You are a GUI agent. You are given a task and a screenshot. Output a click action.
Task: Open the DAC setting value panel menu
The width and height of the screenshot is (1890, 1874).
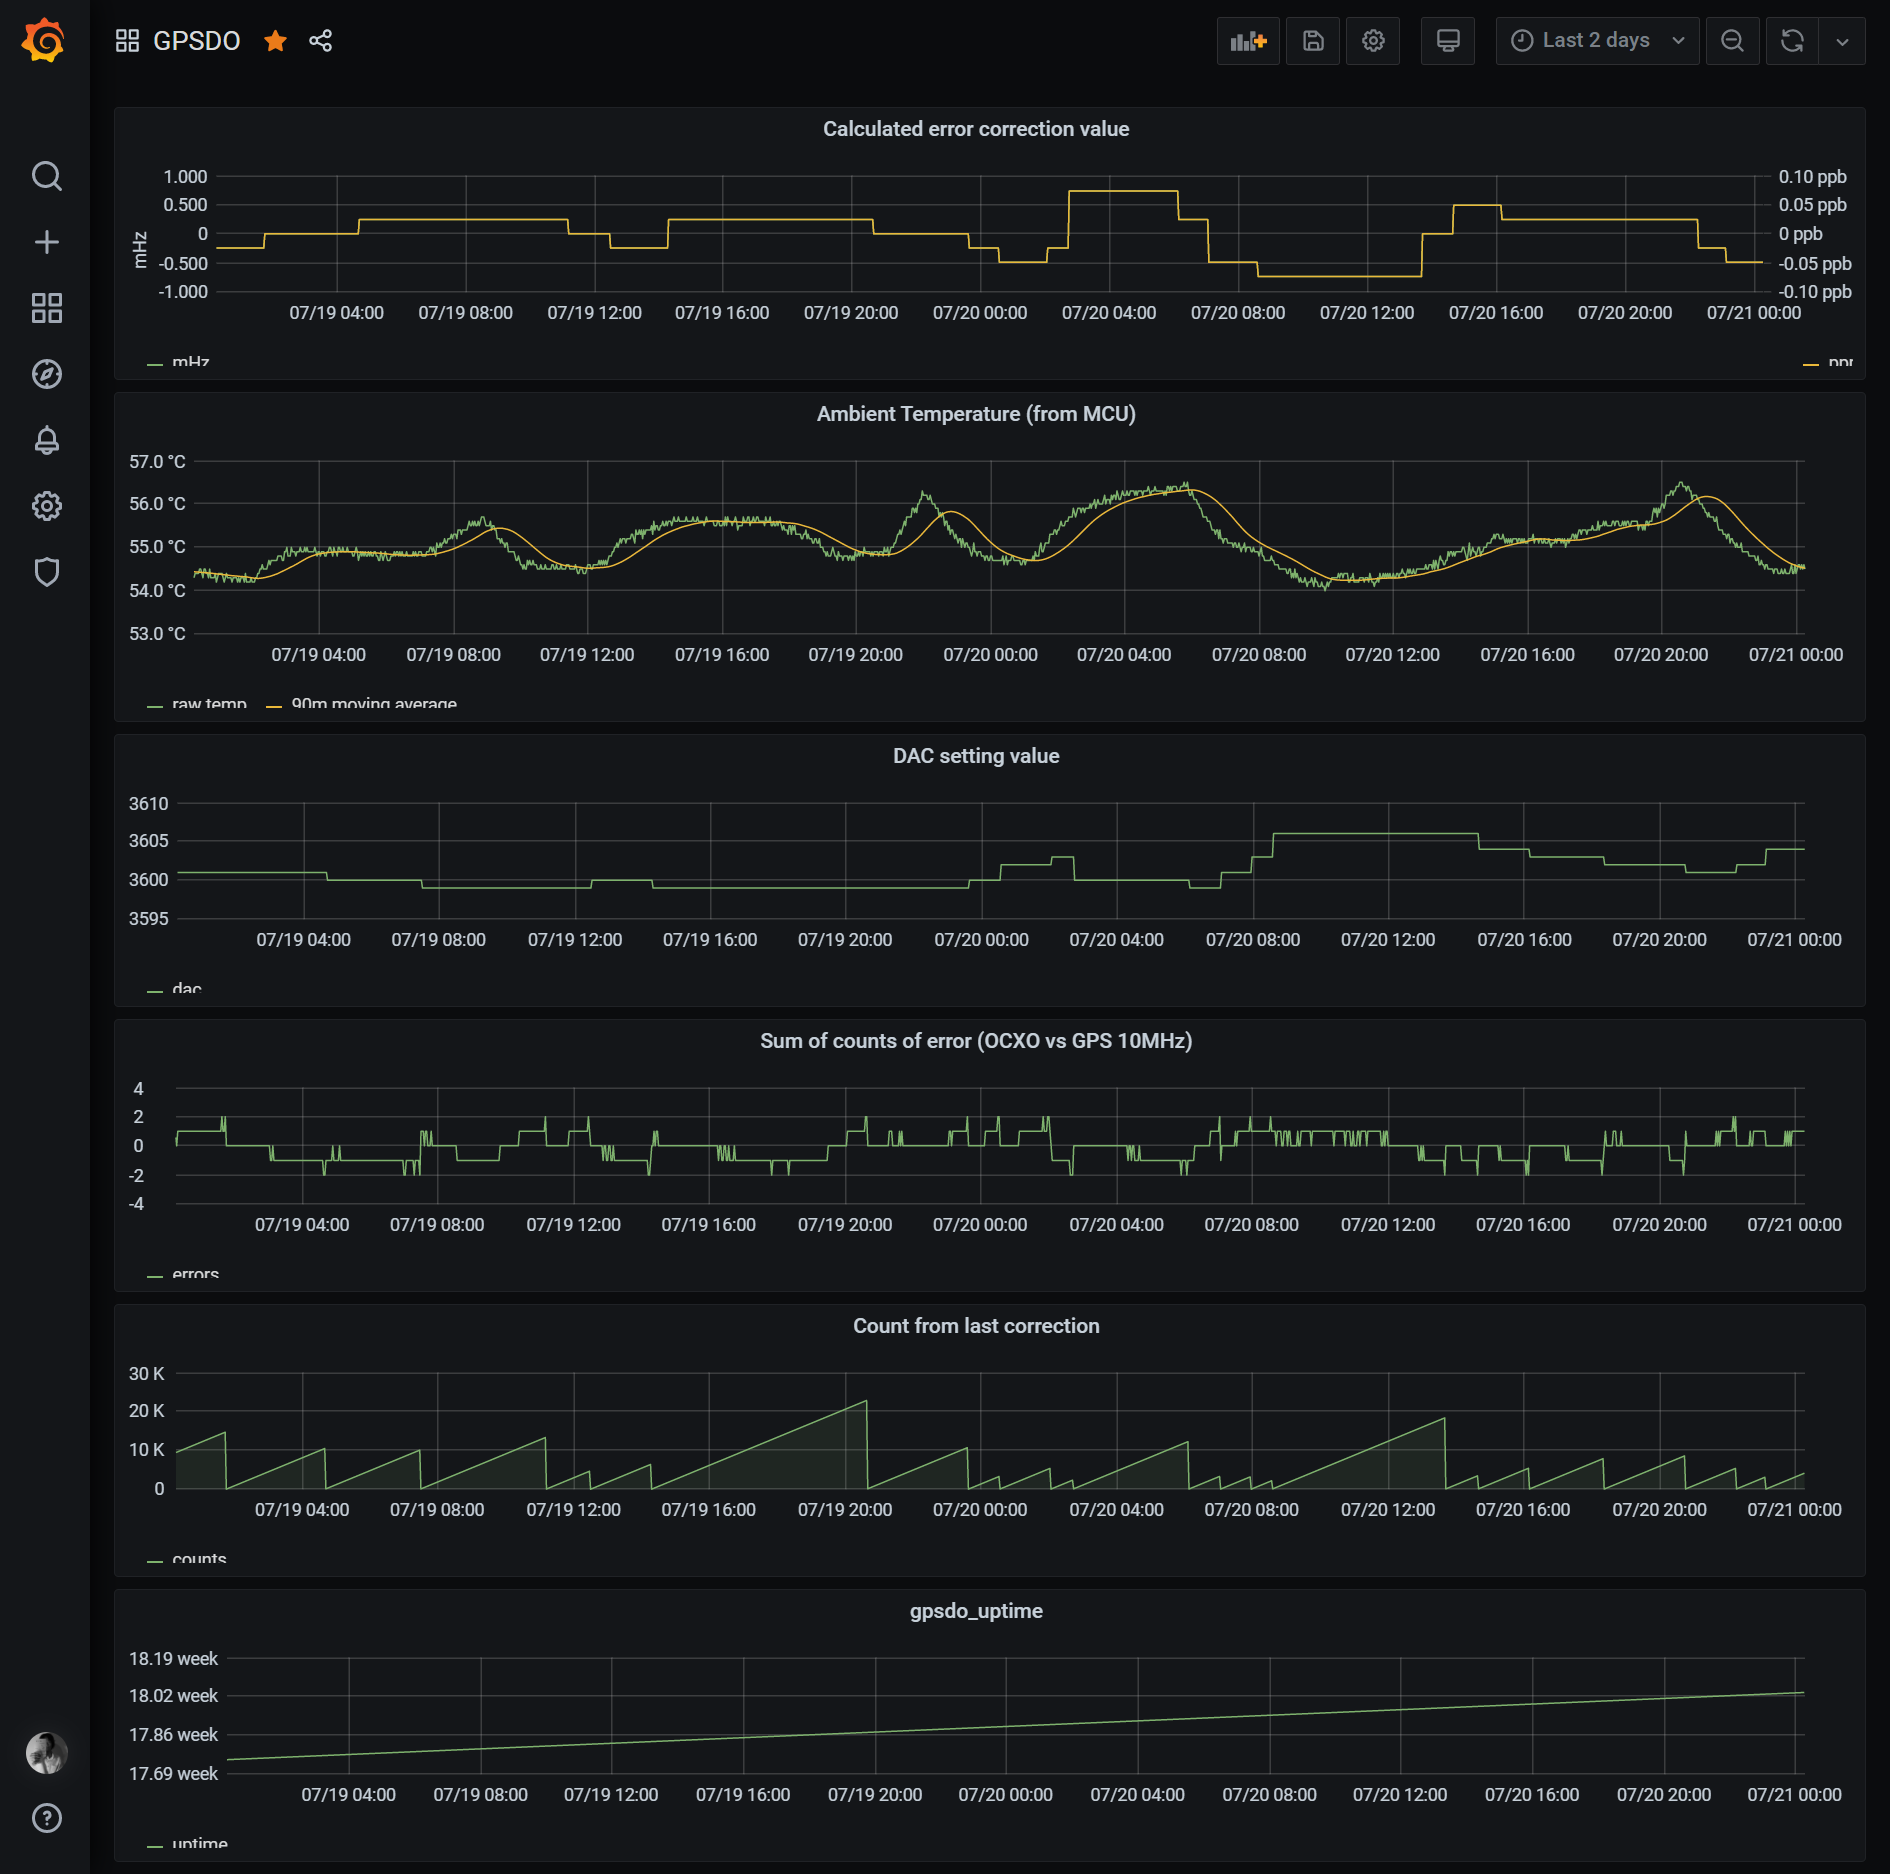(975, 756)
